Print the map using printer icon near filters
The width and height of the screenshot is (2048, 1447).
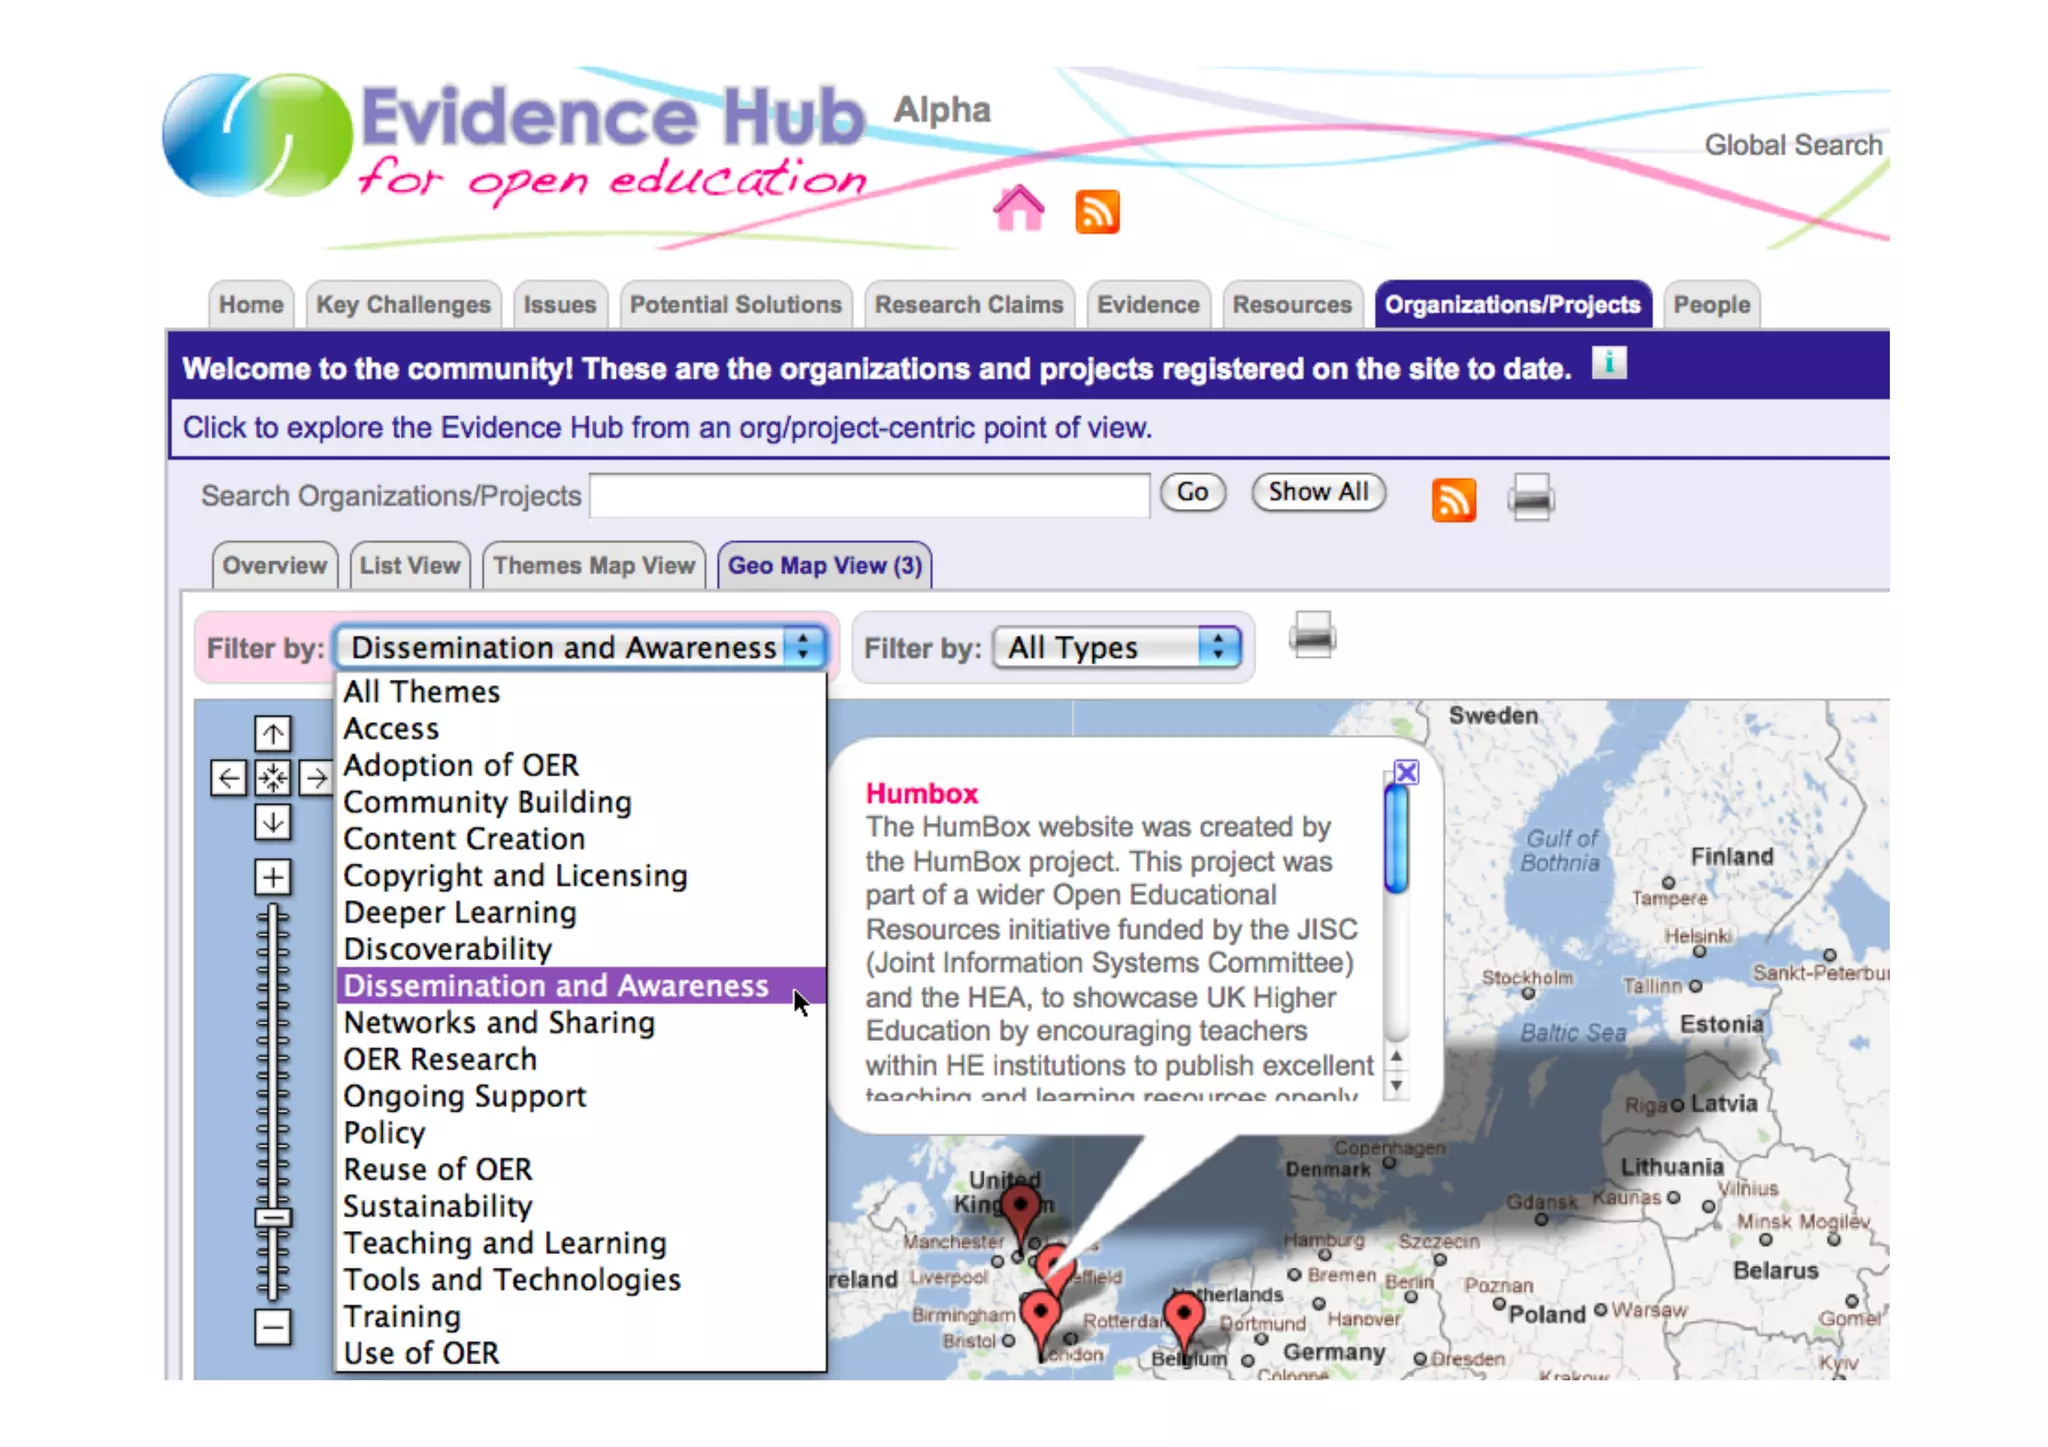pyautogui.click(x=1313, y=635)
